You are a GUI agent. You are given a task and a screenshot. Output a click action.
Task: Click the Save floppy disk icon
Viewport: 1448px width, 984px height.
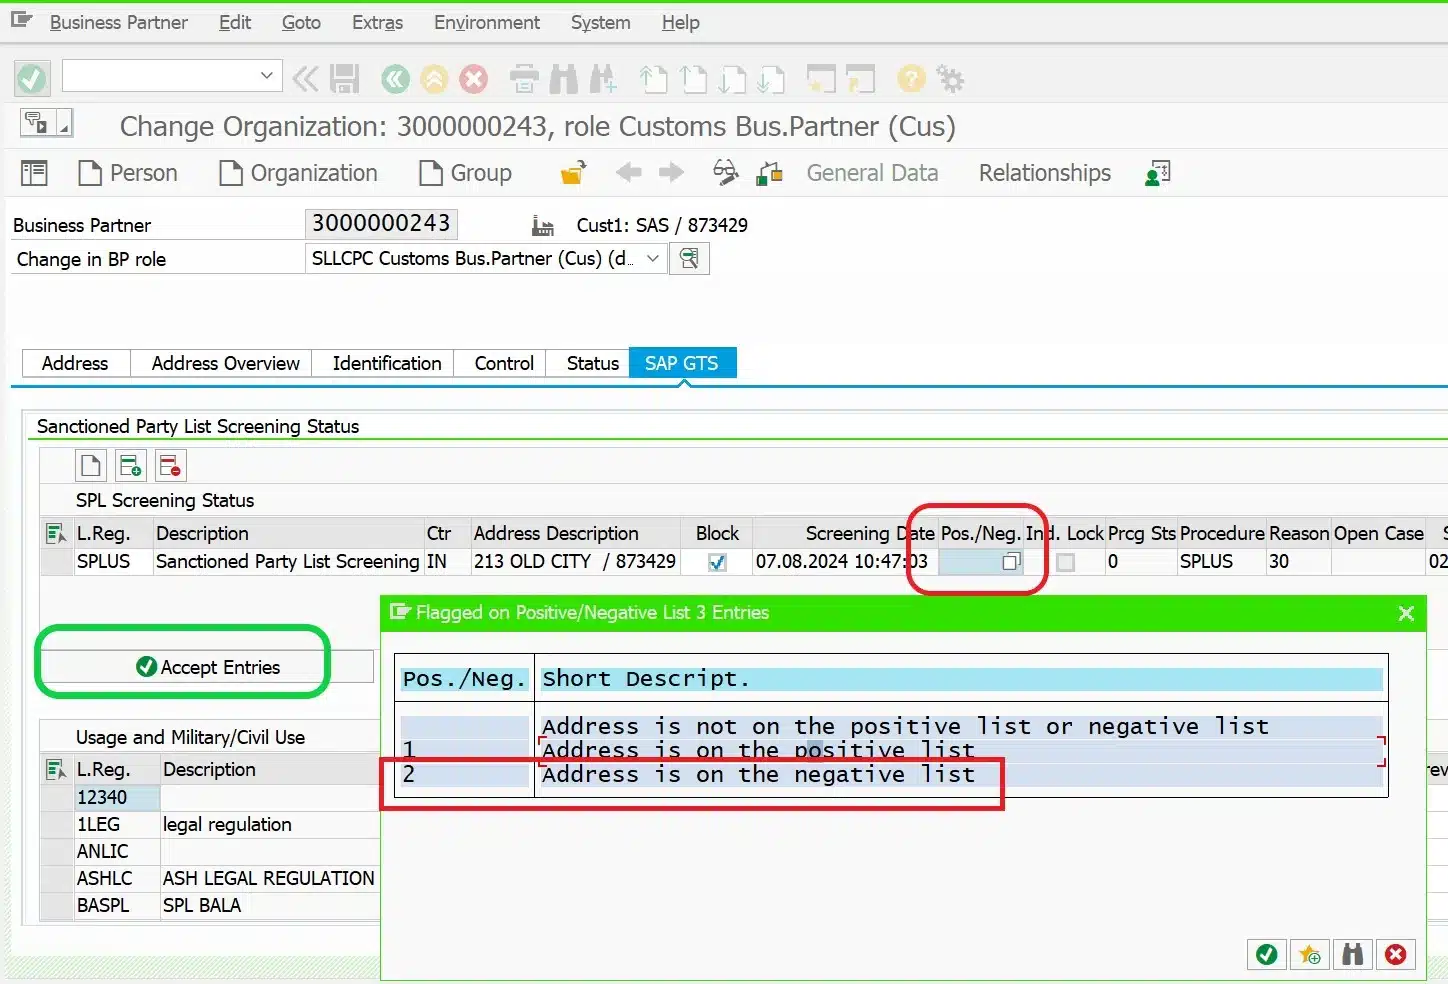[344, 79]
